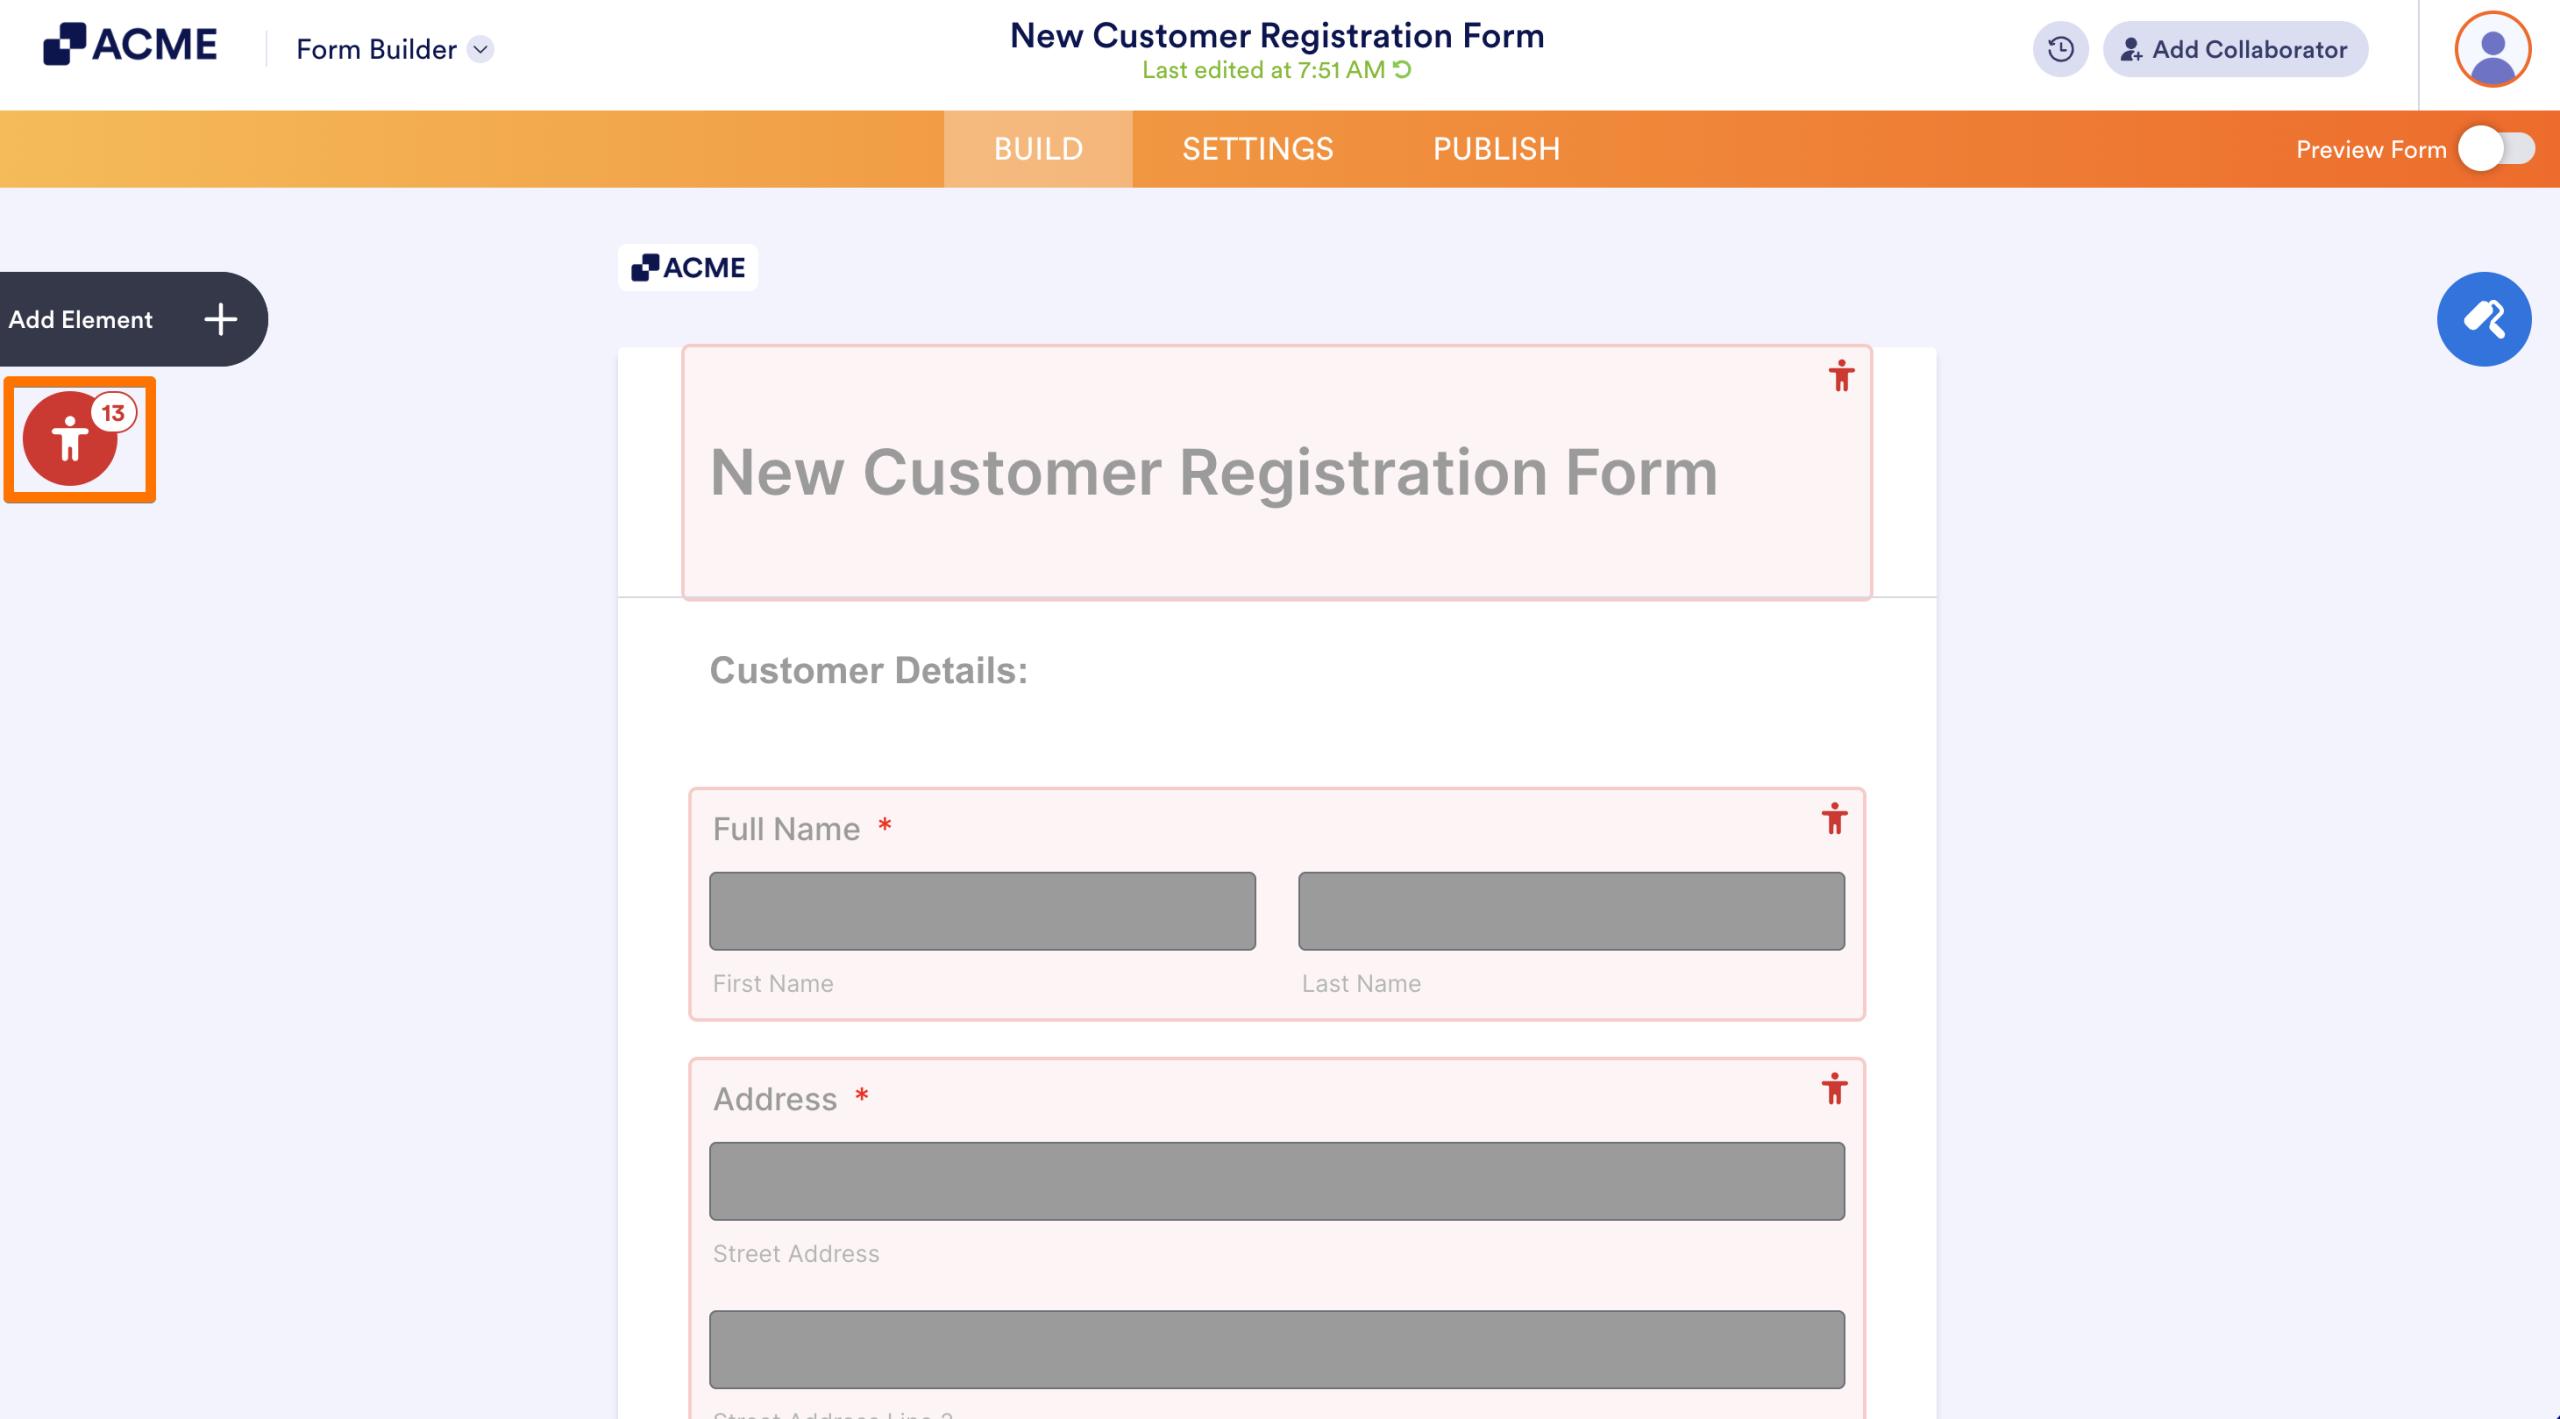Expand the Form Builder dropdown arrow
Screen dimensions: 2560x1419
point(481,49)
